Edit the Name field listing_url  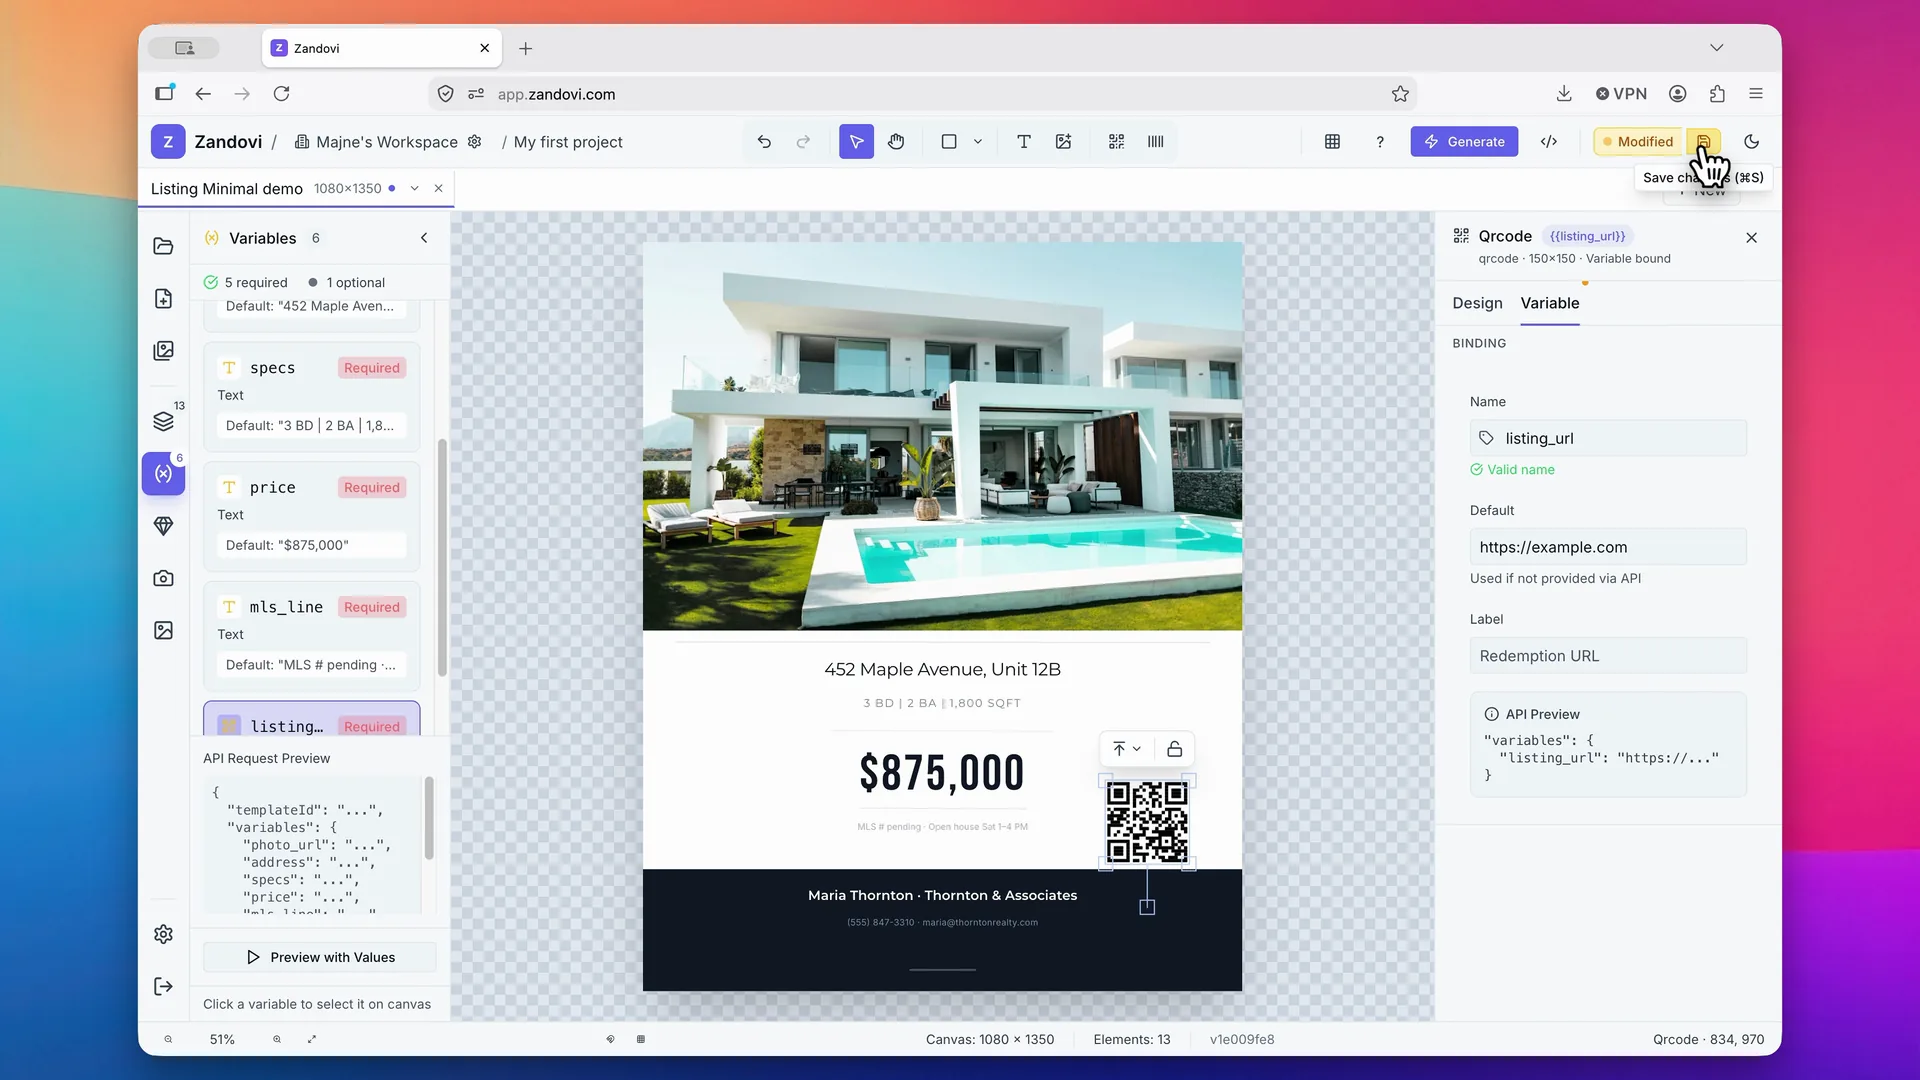click(1608, 438)
